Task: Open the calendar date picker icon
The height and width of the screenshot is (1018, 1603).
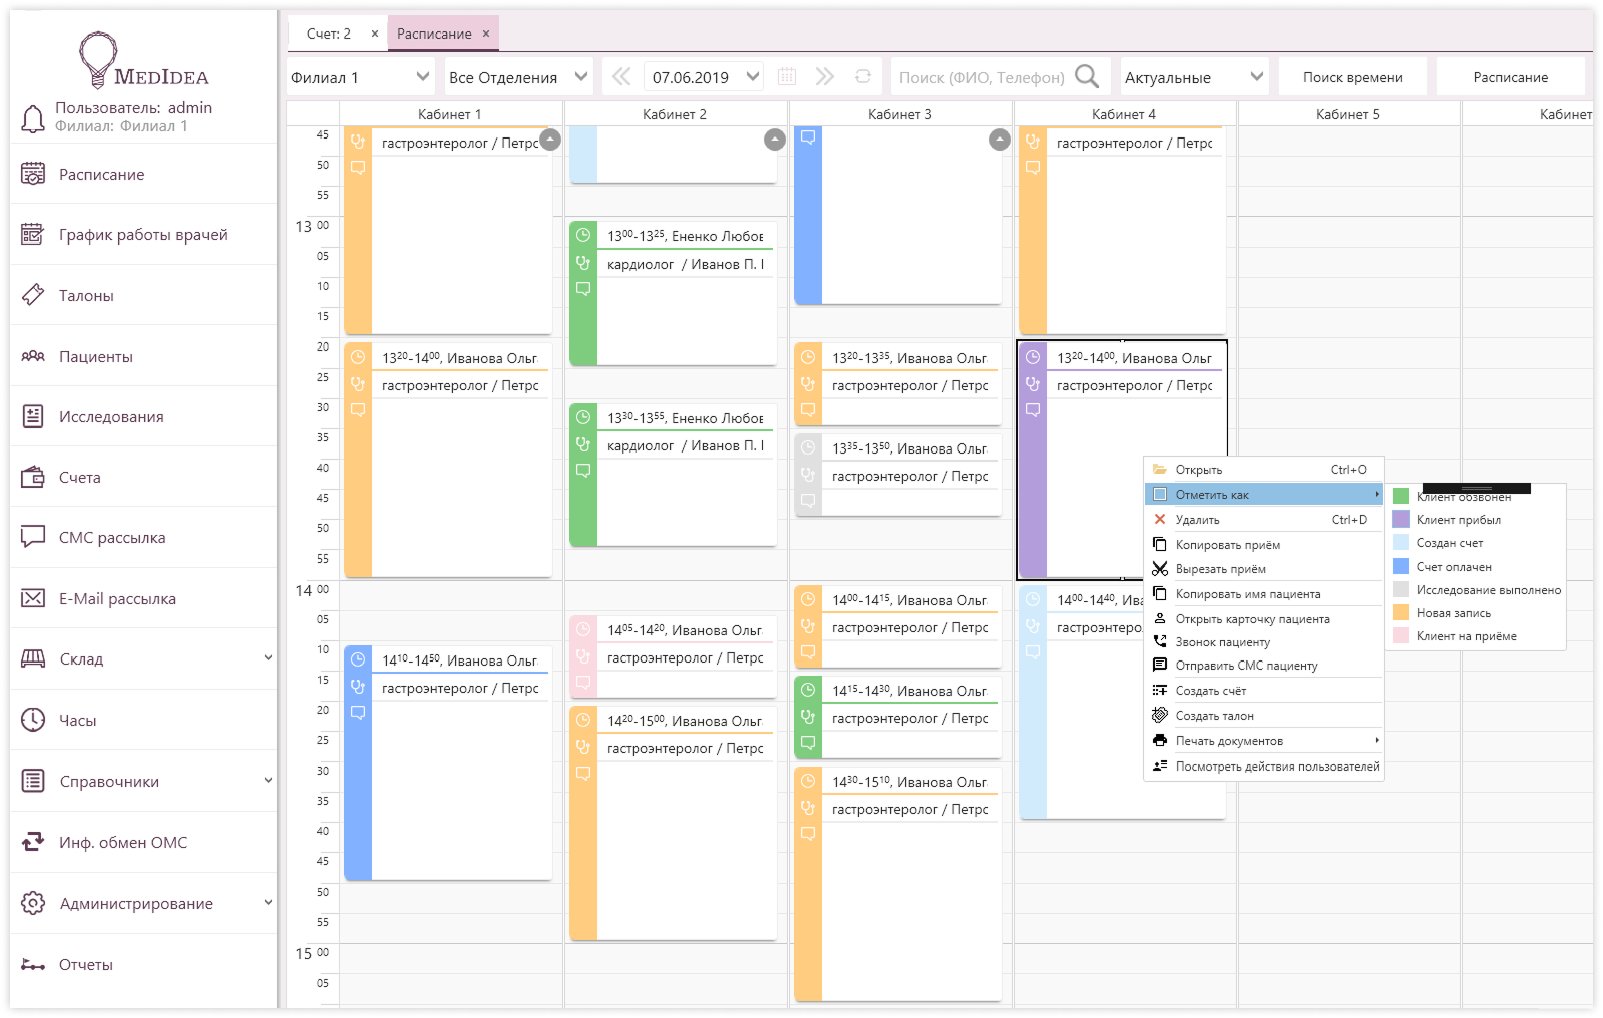Action: click(x=788, y=77)
